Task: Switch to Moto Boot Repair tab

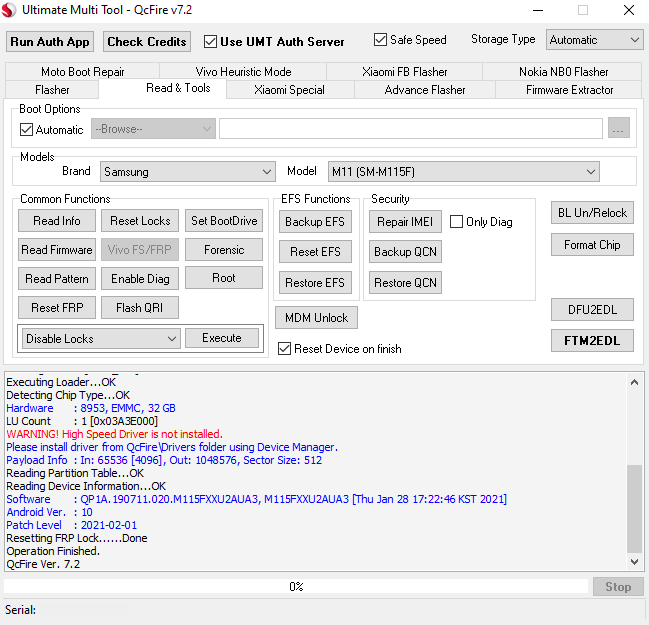Action: 82,72
